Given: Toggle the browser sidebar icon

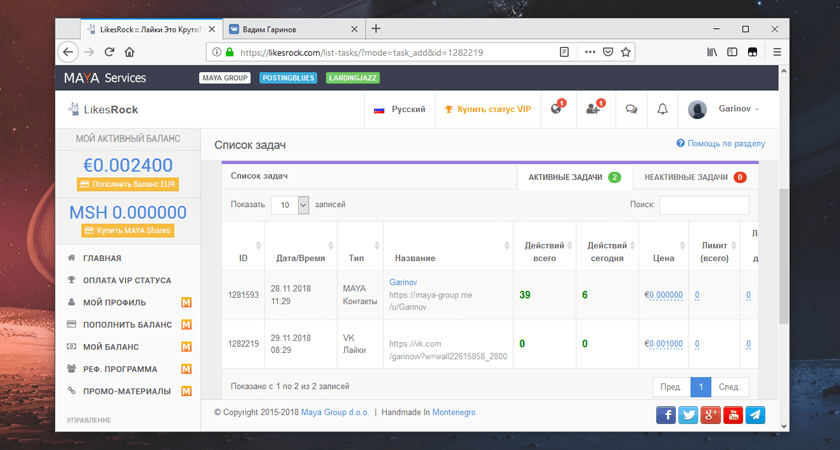Looking at the screenshot, I should (732, 52).
